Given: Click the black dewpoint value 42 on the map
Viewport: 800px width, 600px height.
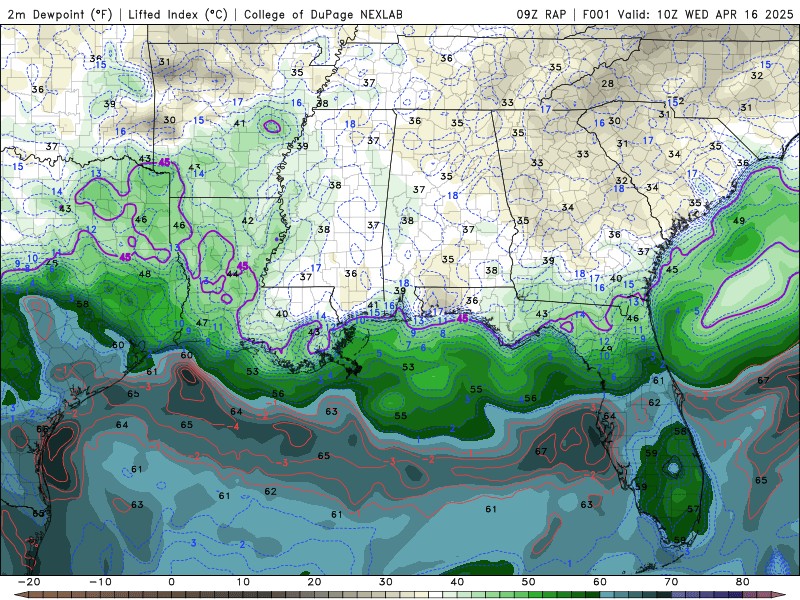Looking at the screenshot, I should pyautogui.click(x=247, y=221).
